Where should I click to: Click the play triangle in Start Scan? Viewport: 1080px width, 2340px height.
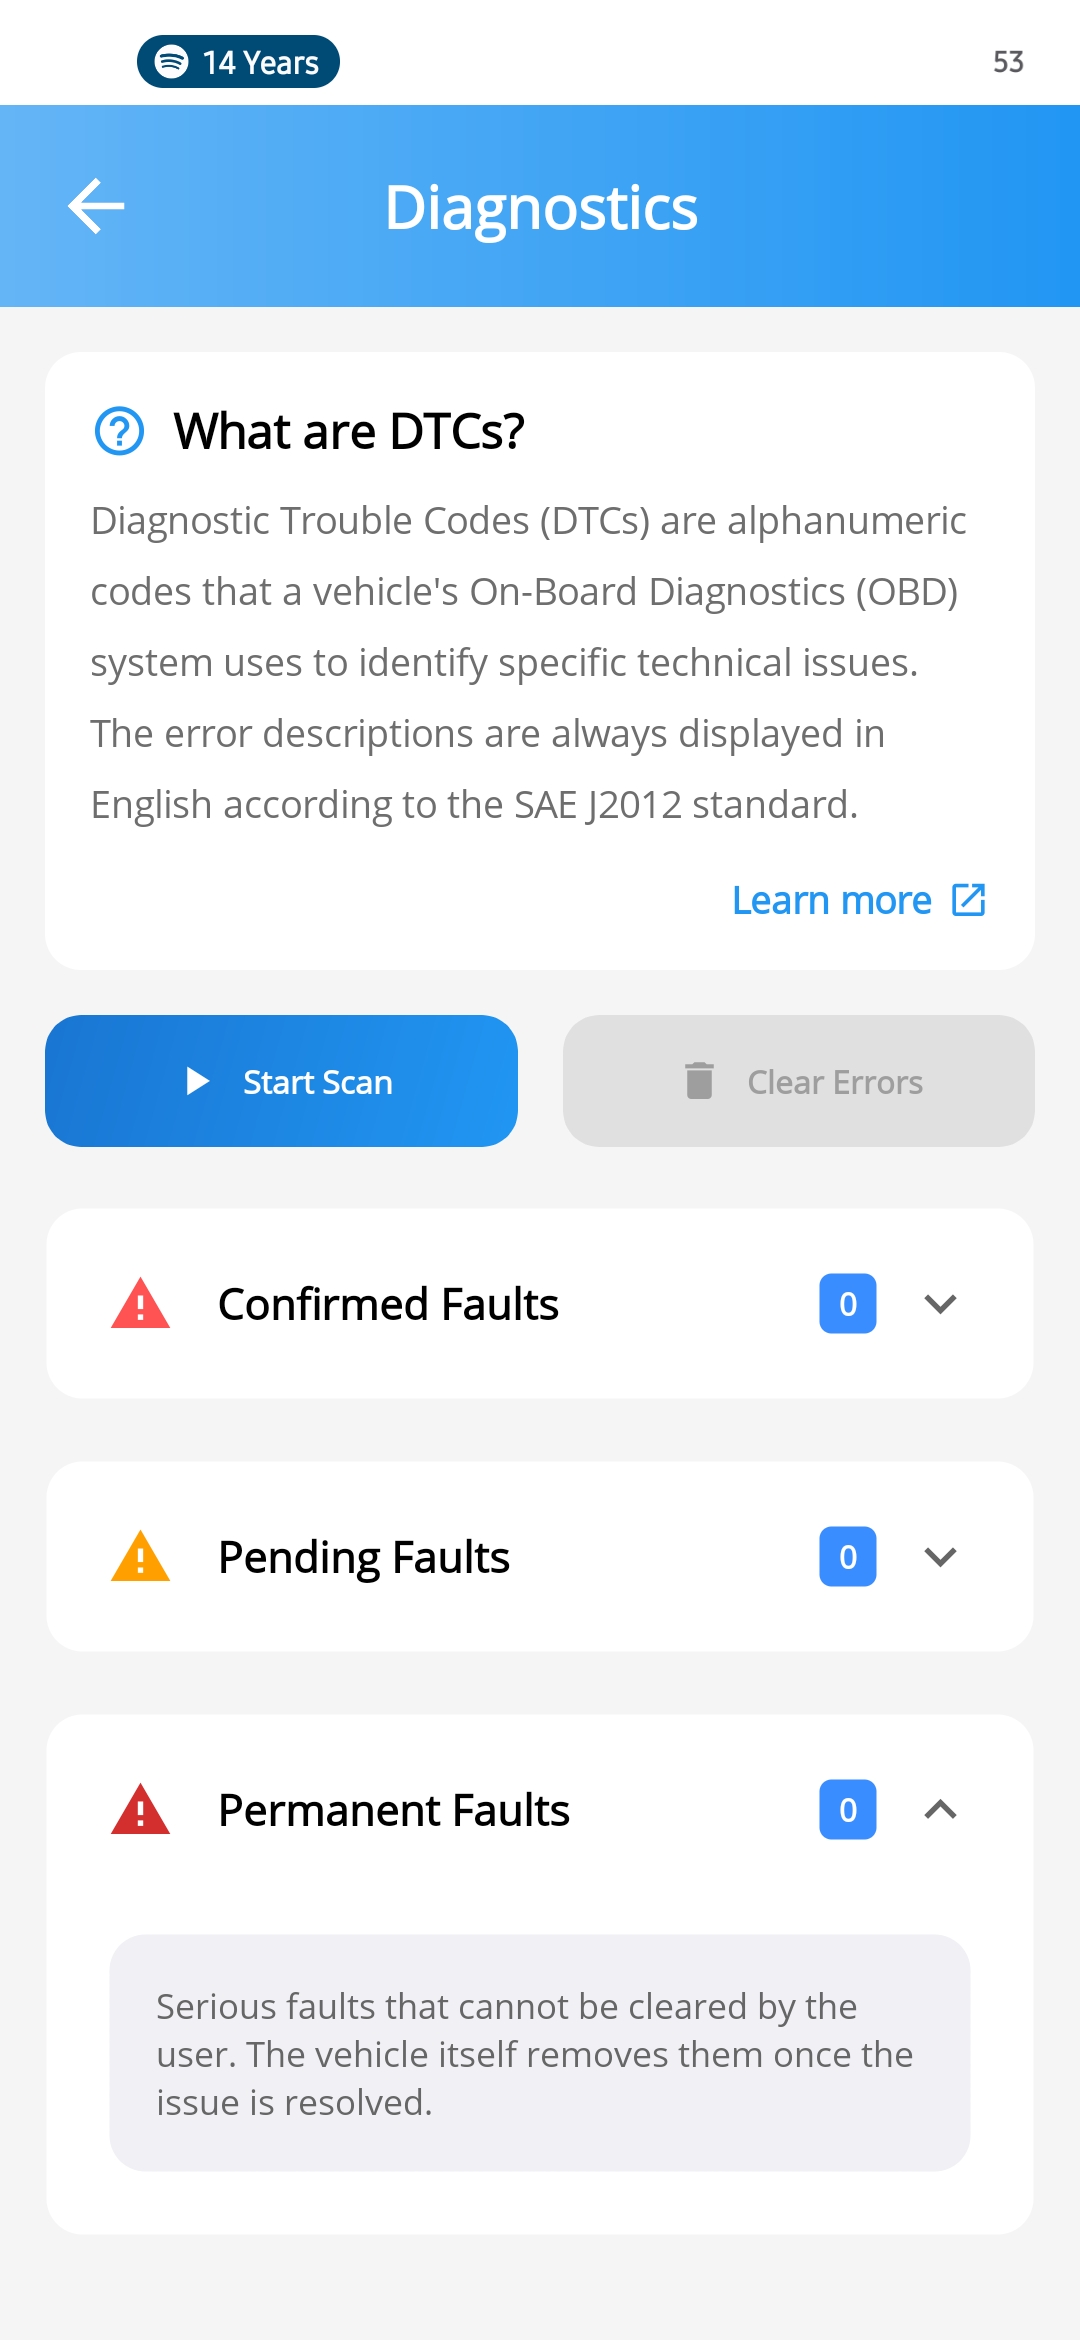(x=198, y=1081)
